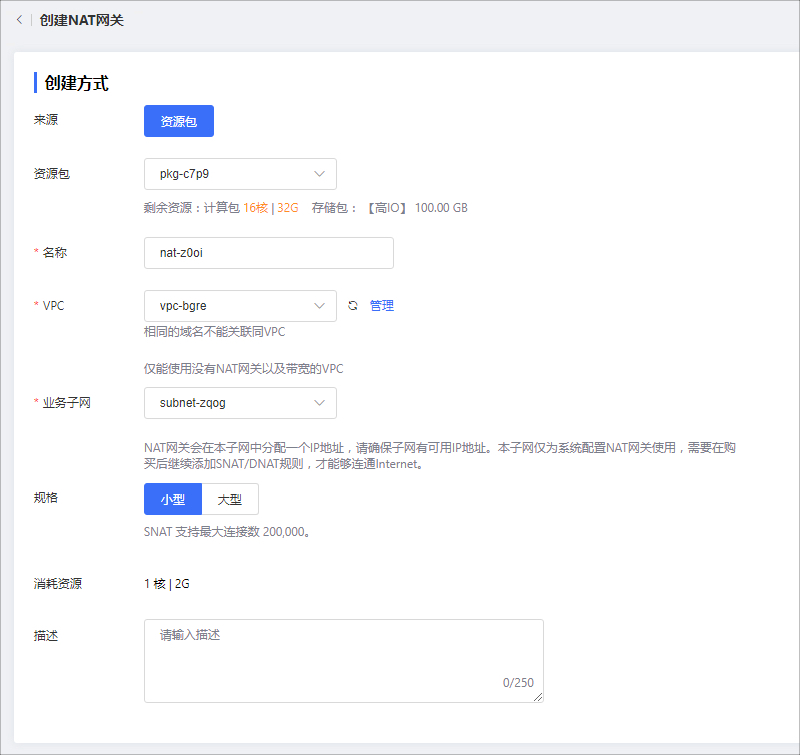Open the 管理 link next to VPC

(382, 306)
